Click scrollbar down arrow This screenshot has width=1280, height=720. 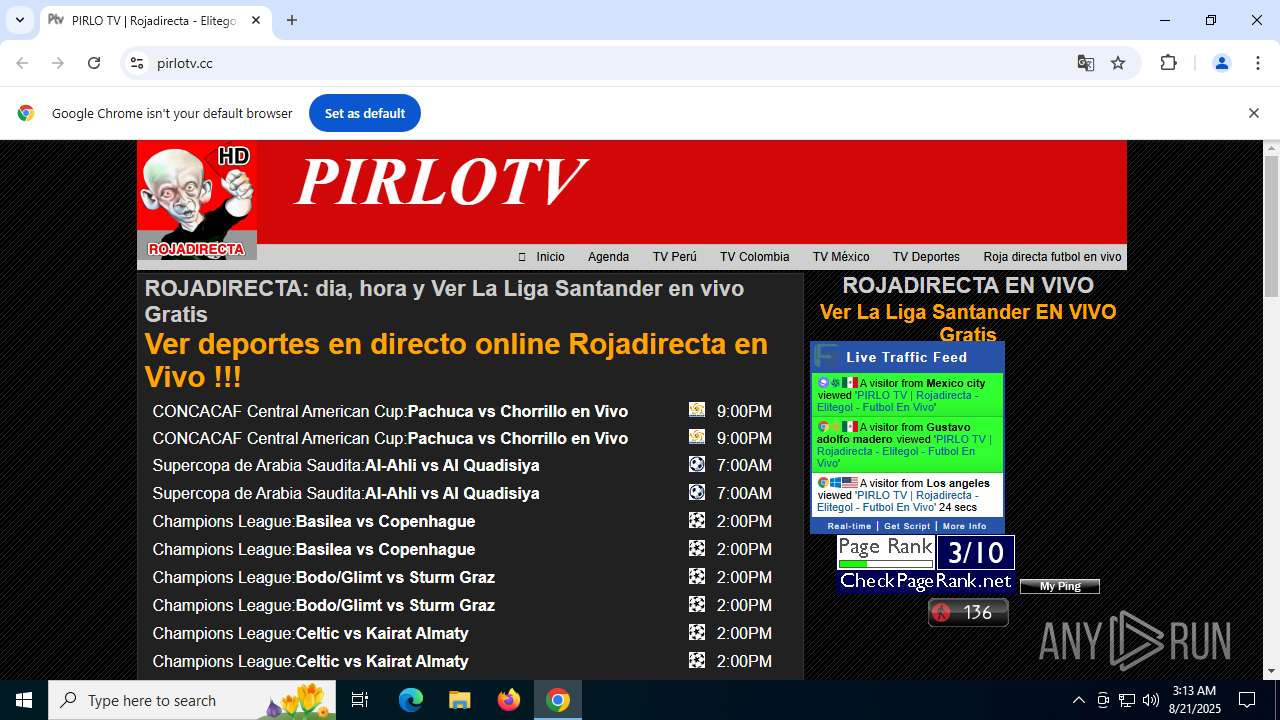[x=1271, y=671]
